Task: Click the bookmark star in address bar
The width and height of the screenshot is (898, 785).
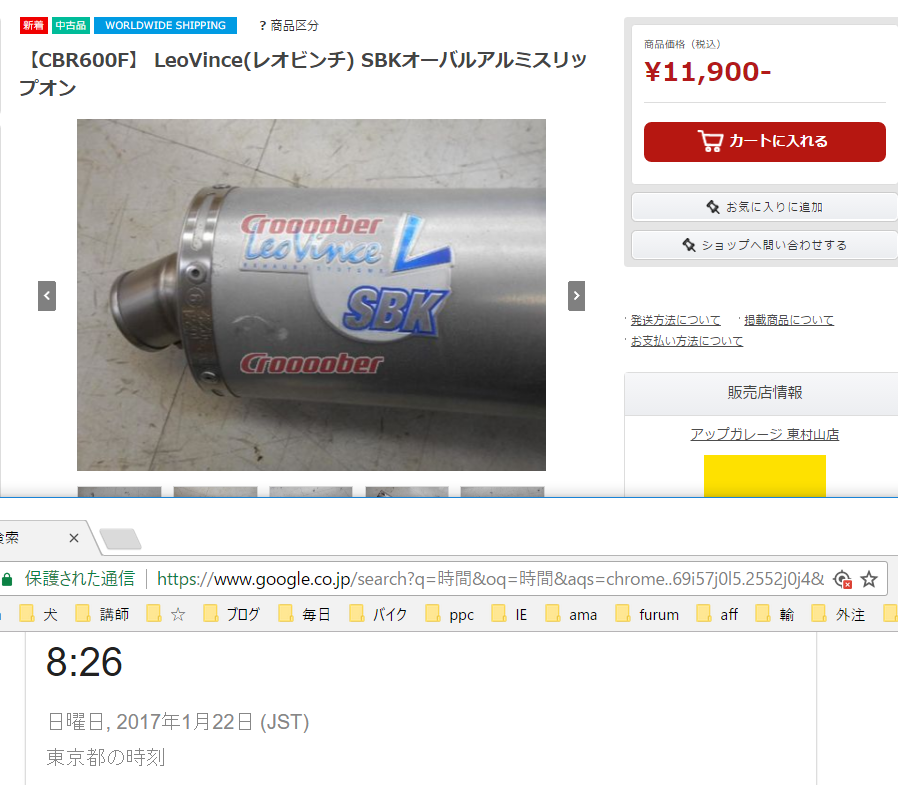Action: tap(869, 579)
